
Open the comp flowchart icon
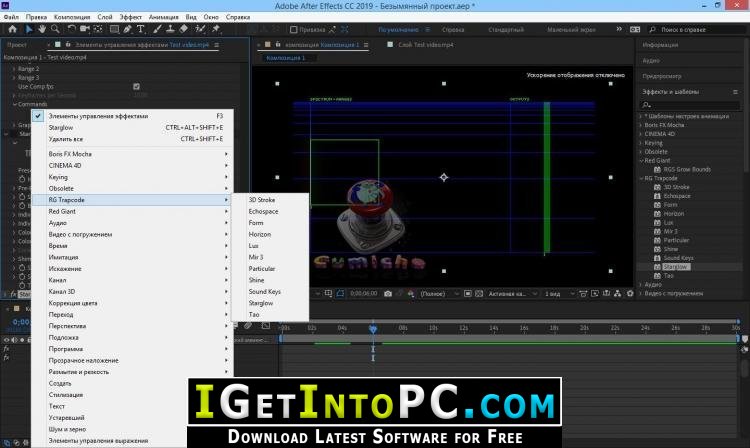point(618,294)
